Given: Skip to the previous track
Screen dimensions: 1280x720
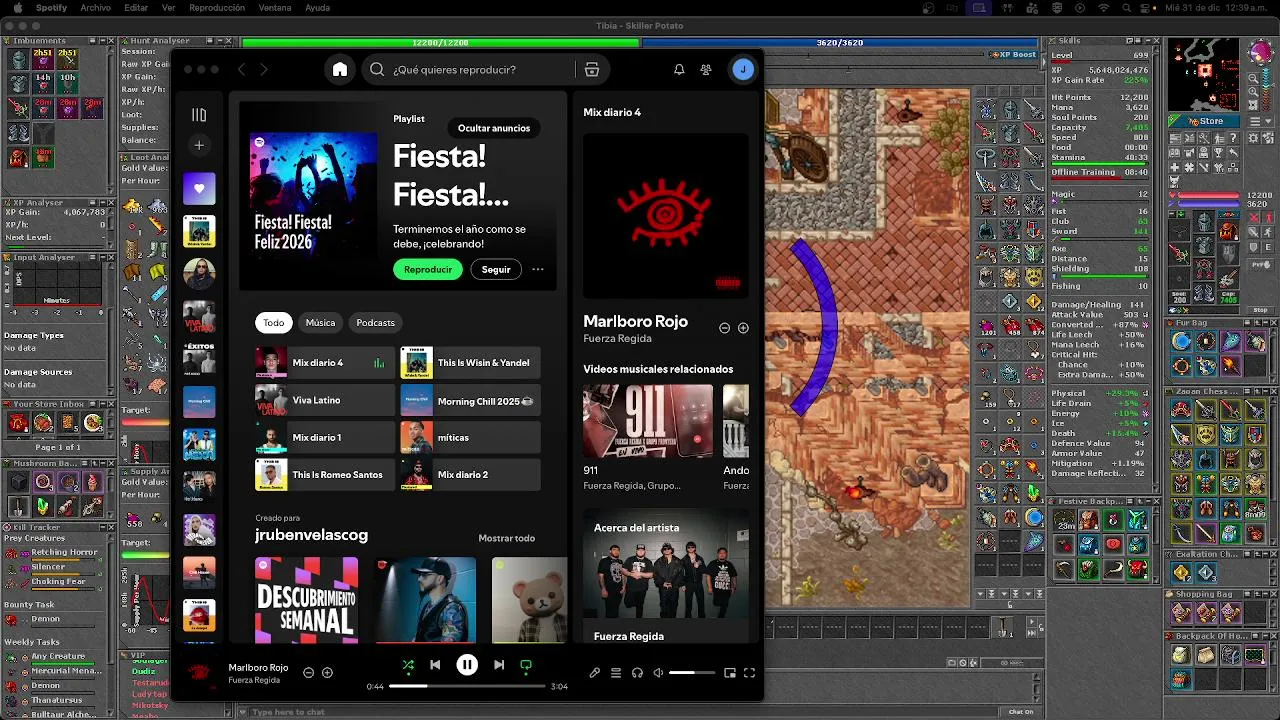Looking at the screenshot, I should [x=435, y=665].
